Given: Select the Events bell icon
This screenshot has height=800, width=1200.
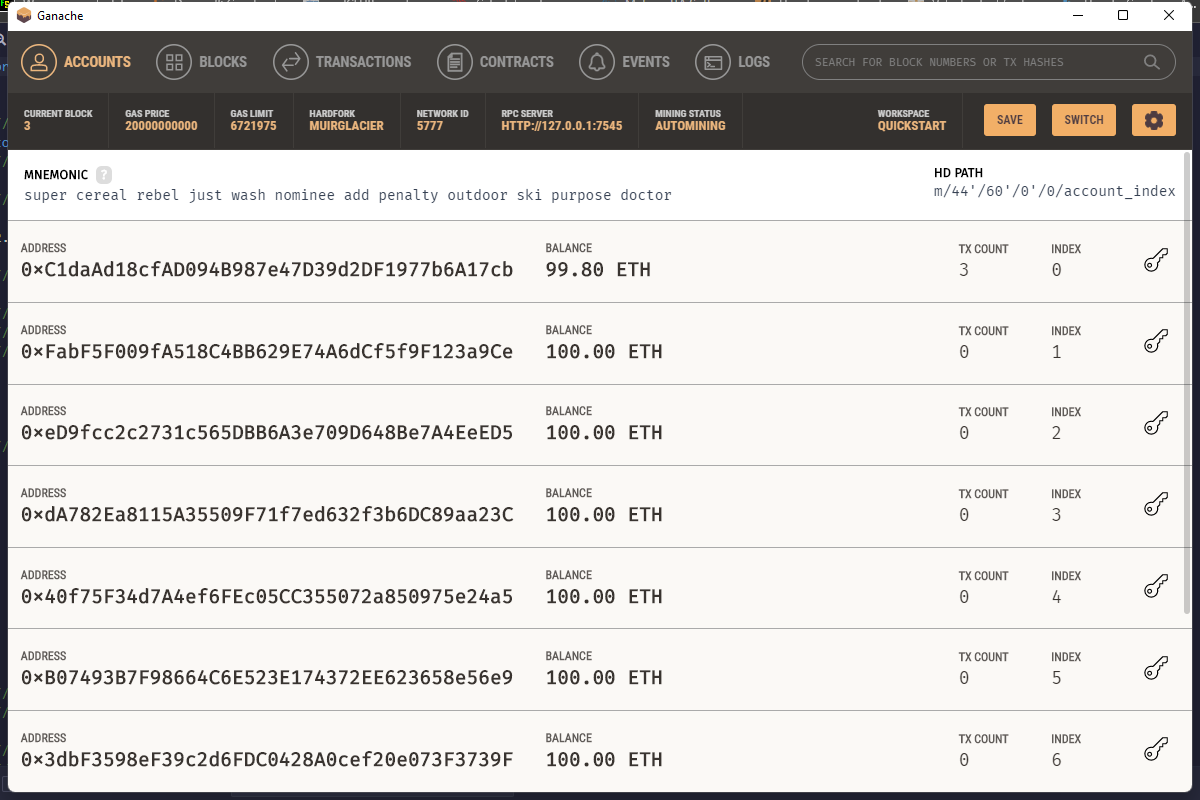Looking at the screenshot, I should point(598,61).
